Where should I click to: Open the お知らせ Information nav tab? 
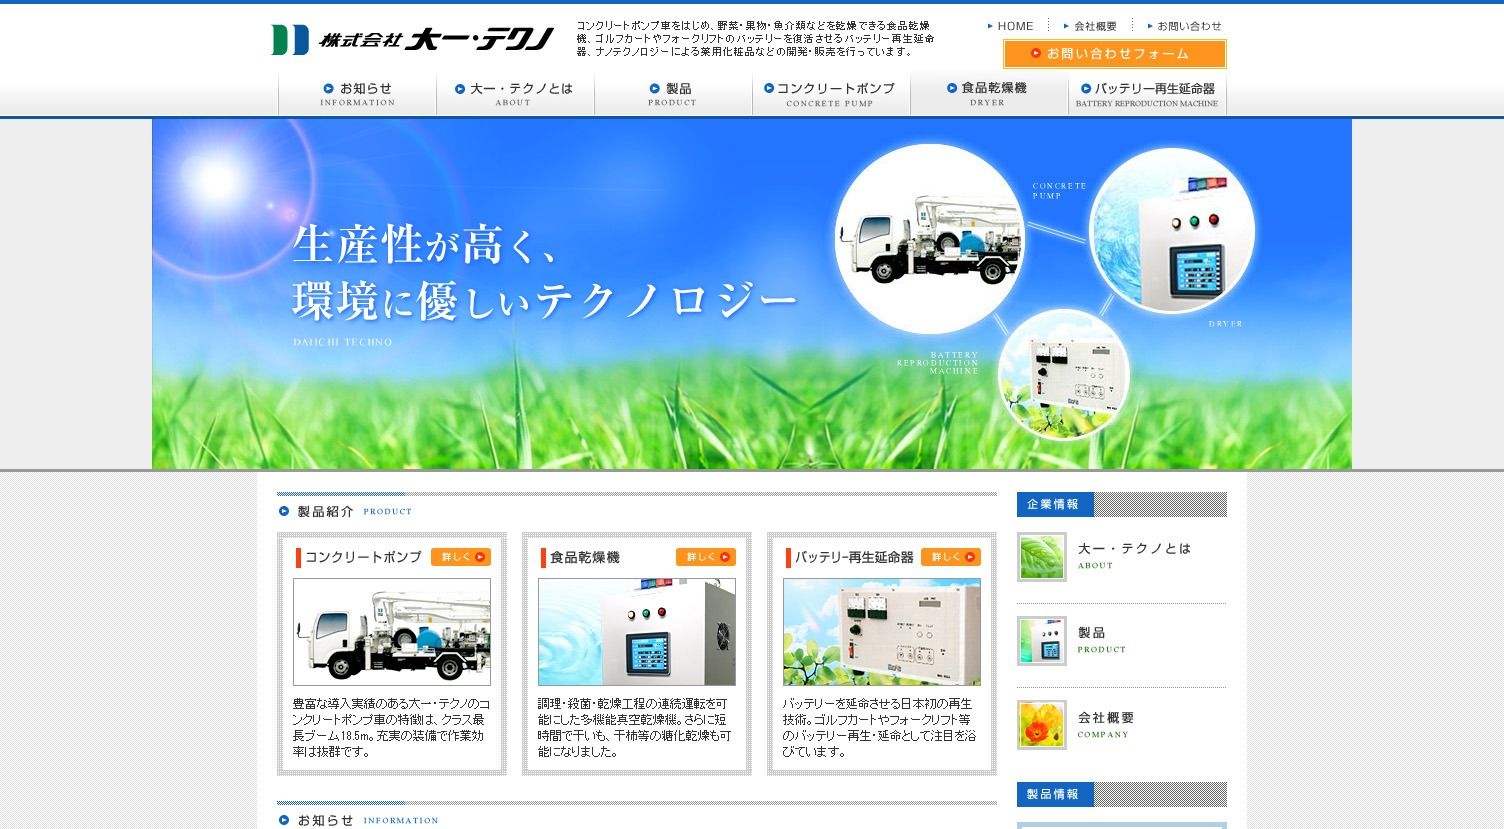pyautogui.click(x=357, y=94)
